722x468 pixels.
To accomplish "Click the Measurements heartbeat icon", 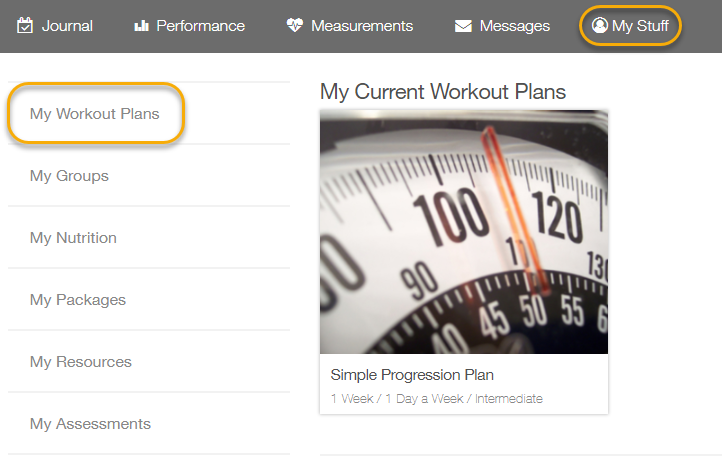I will point(294,25).
